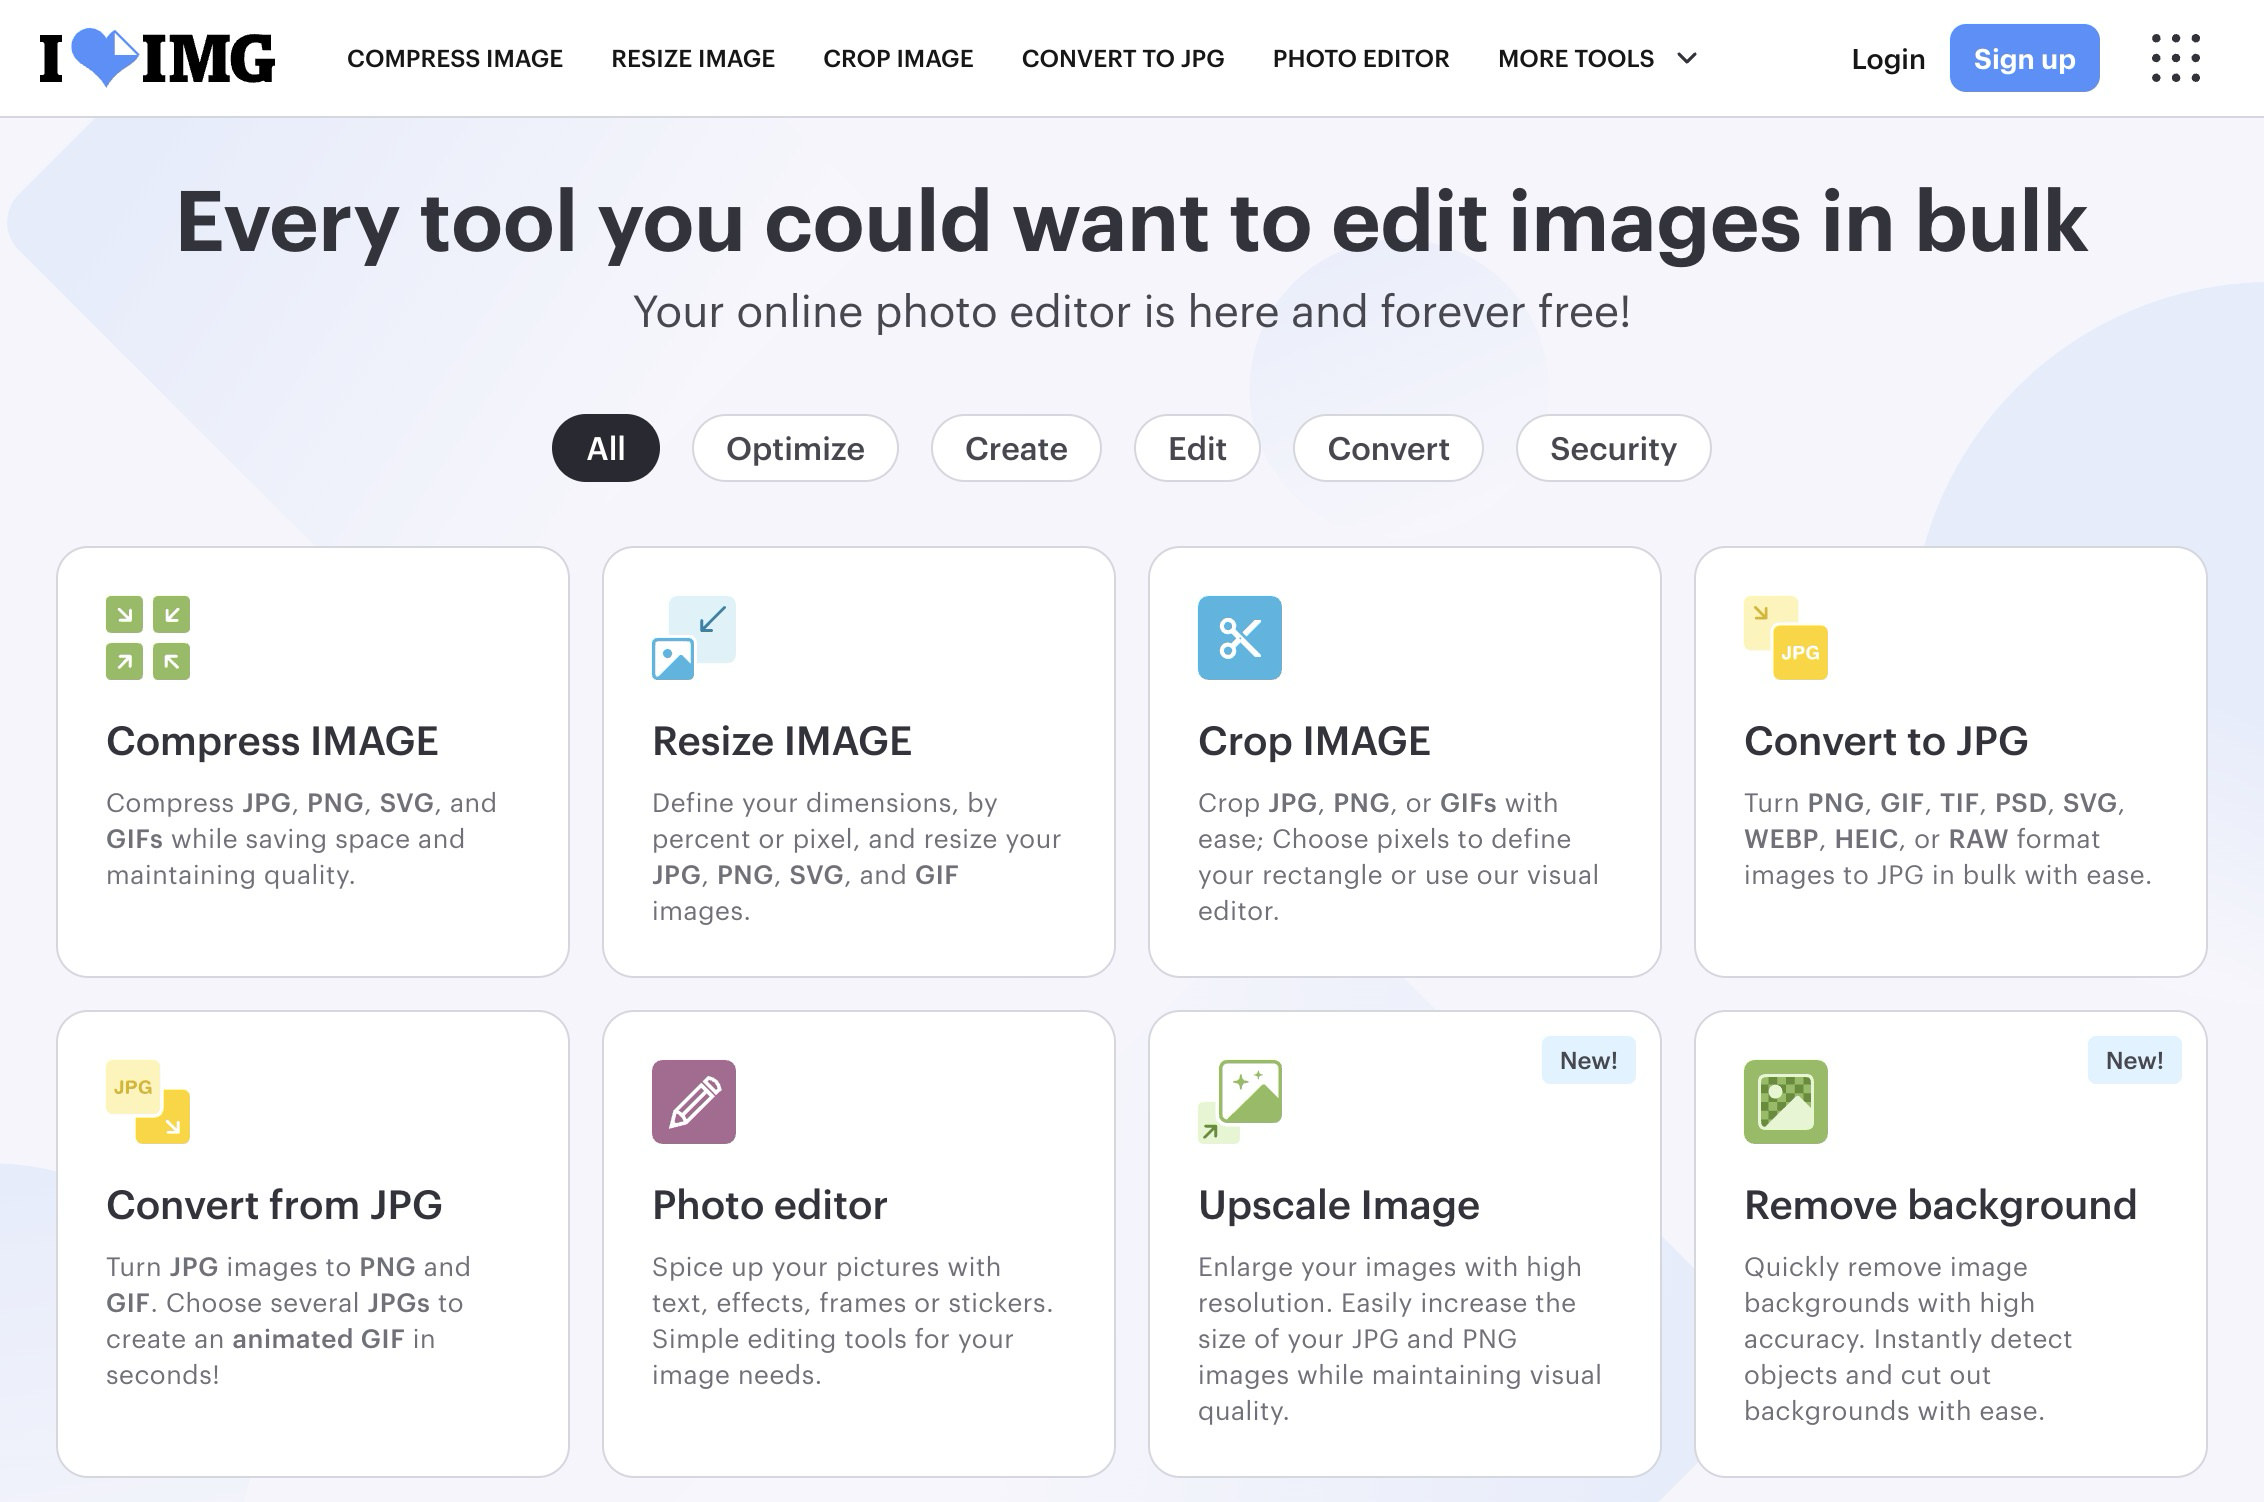Open the Remove background card title
Viewport: 2264px width, 1502px height.
[1940, 1205]
